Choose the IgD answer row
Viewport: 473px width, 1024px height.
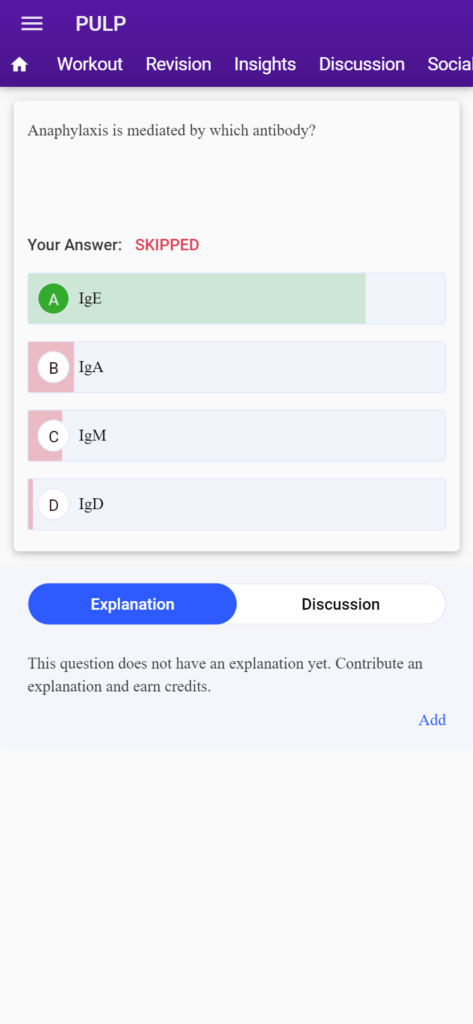[236, 505]
